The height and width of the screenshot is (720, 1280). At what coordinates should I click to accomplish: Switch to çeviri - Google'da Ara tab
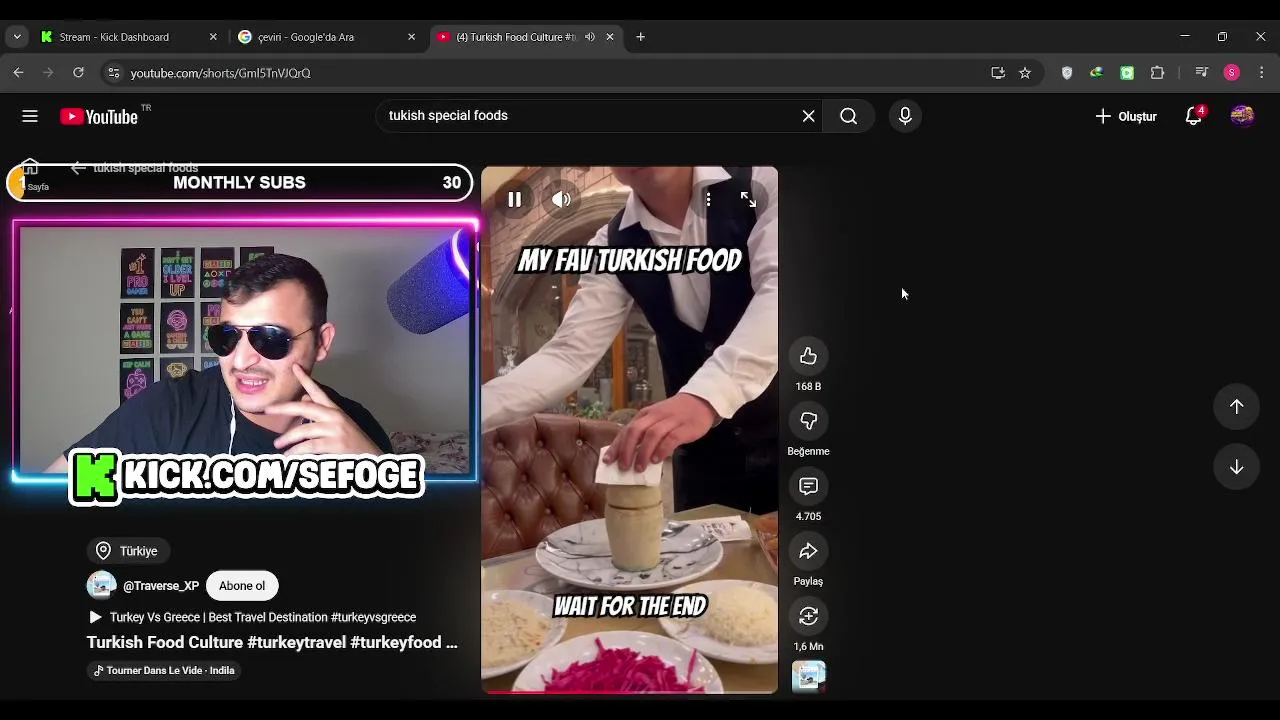coord(306,37)
